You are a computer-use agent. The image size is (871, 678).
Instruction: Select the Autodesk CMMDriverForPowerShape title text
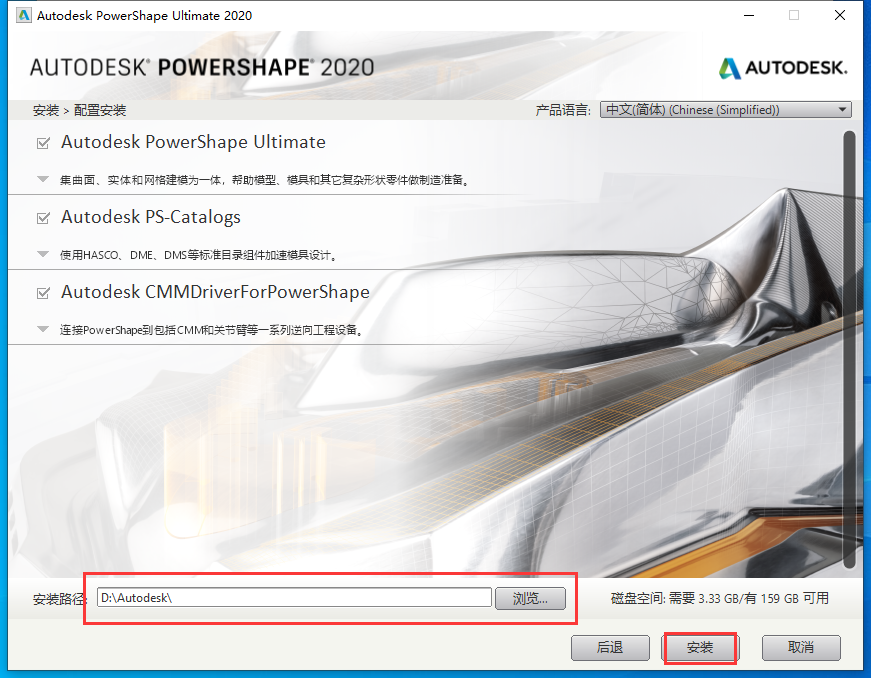click(215, 292)
